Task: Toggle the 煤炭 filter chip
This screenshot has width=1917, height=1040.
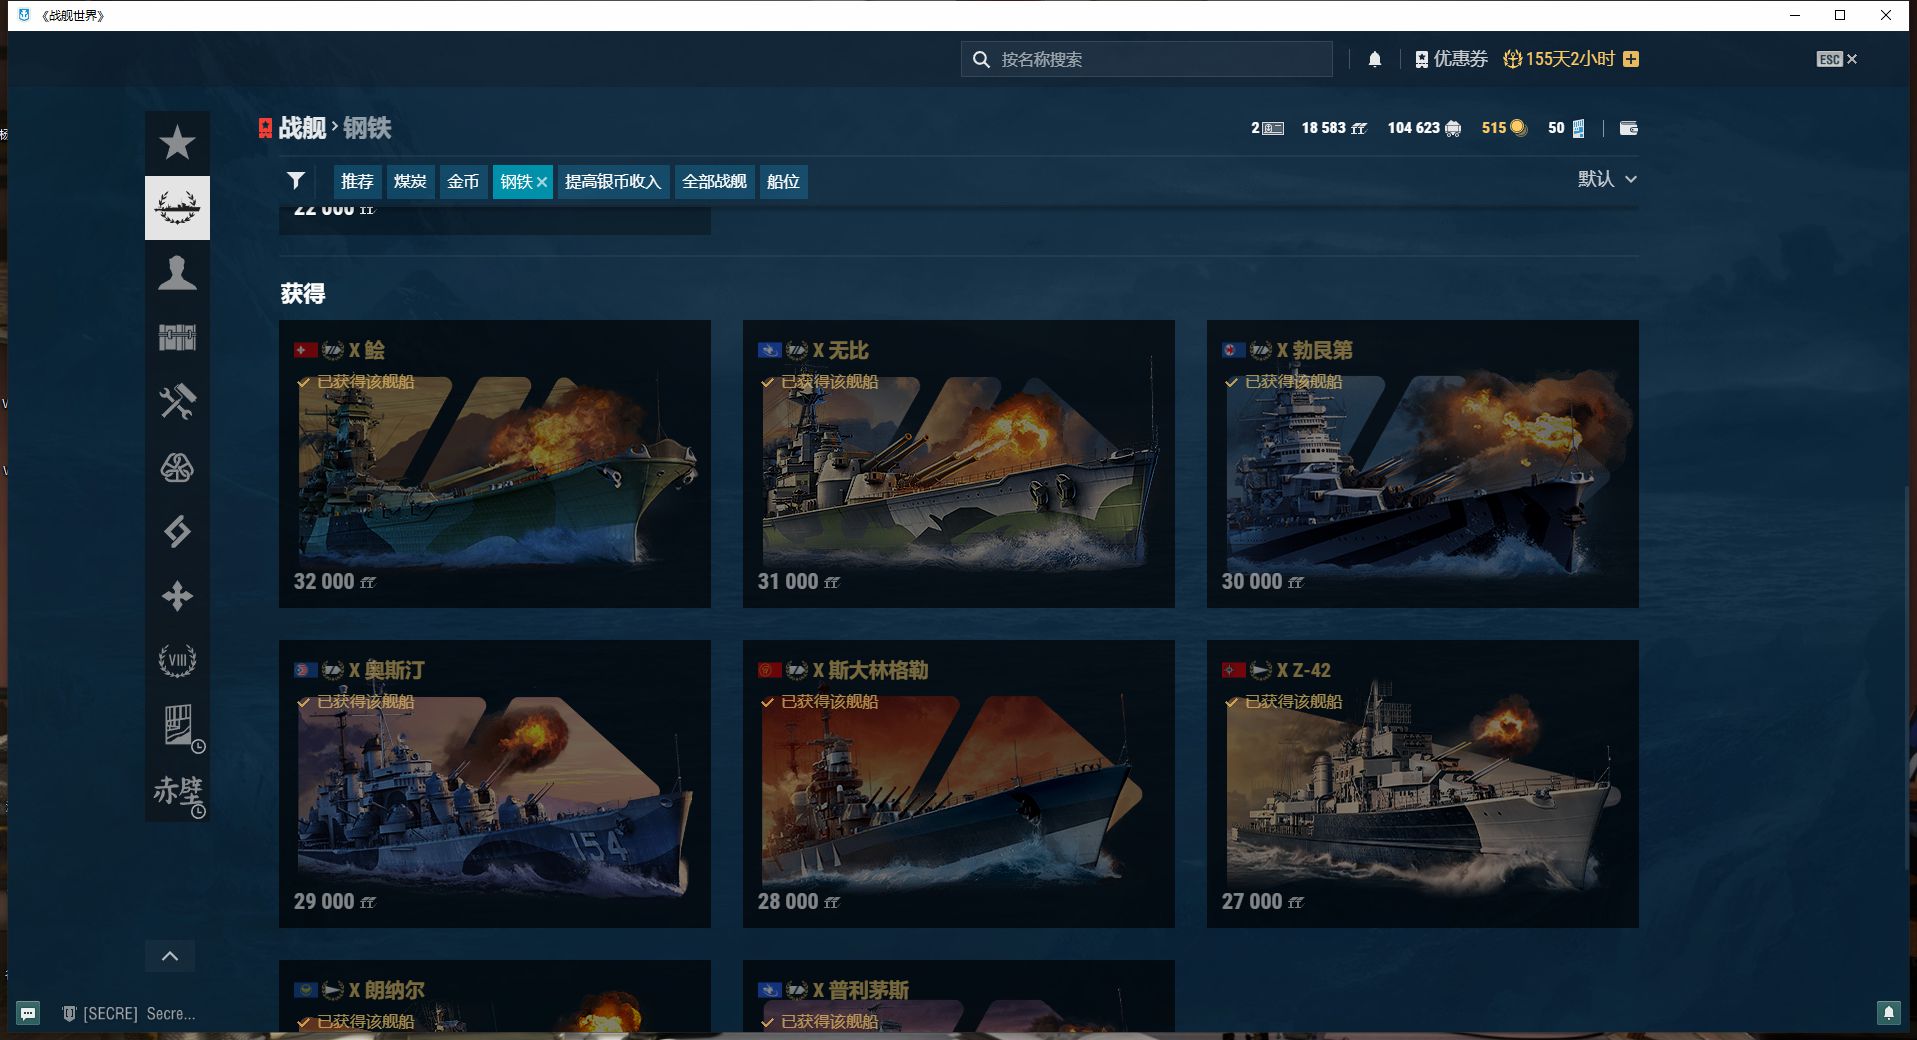Action: [410, 182]
